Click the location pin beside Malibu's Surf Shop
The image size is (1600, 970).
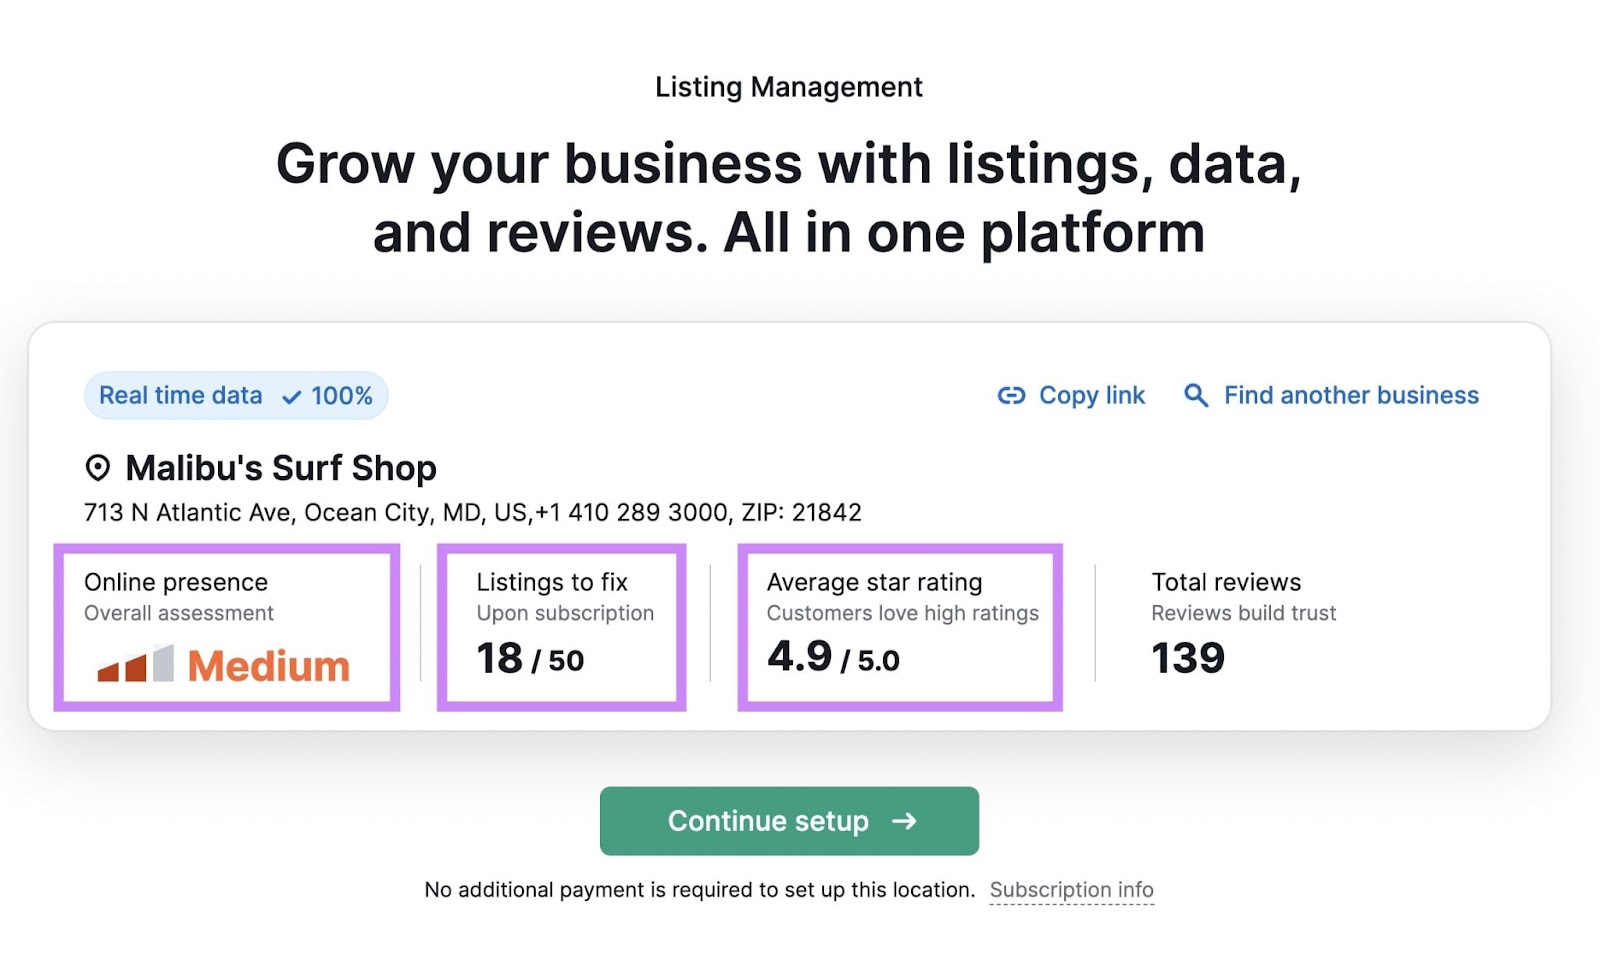pos(96,467)
